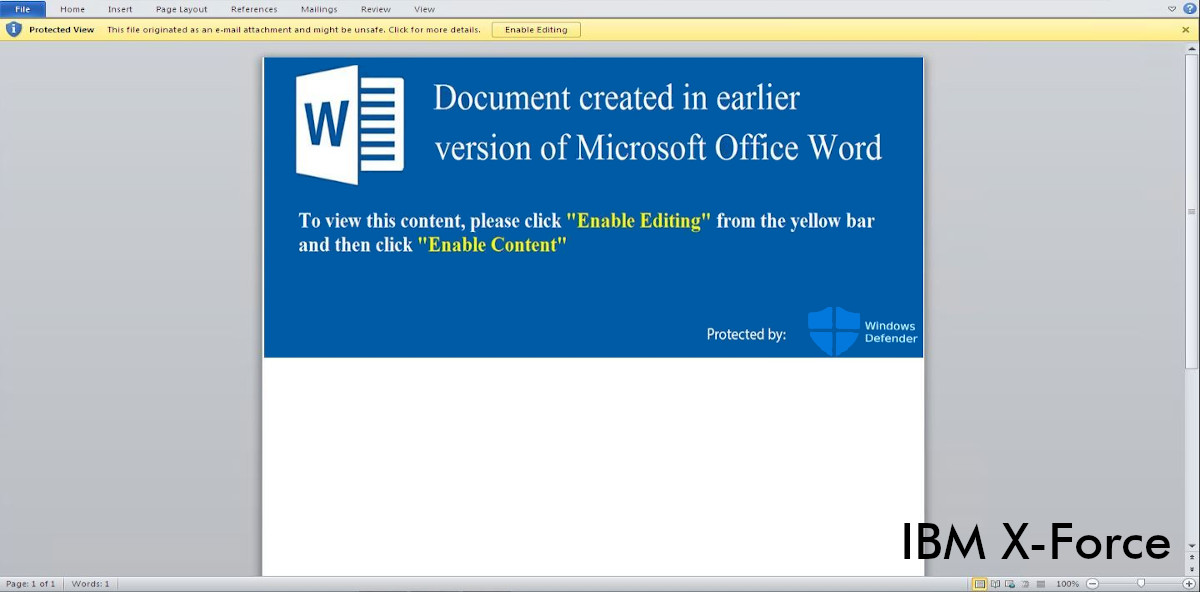
Task: Switch to Web Layout view
Action: click(1011, 584)
